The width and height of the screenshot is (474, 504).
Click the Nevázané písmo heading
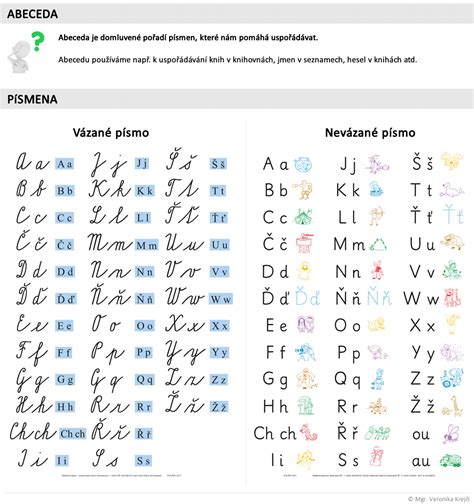(370, 133)
